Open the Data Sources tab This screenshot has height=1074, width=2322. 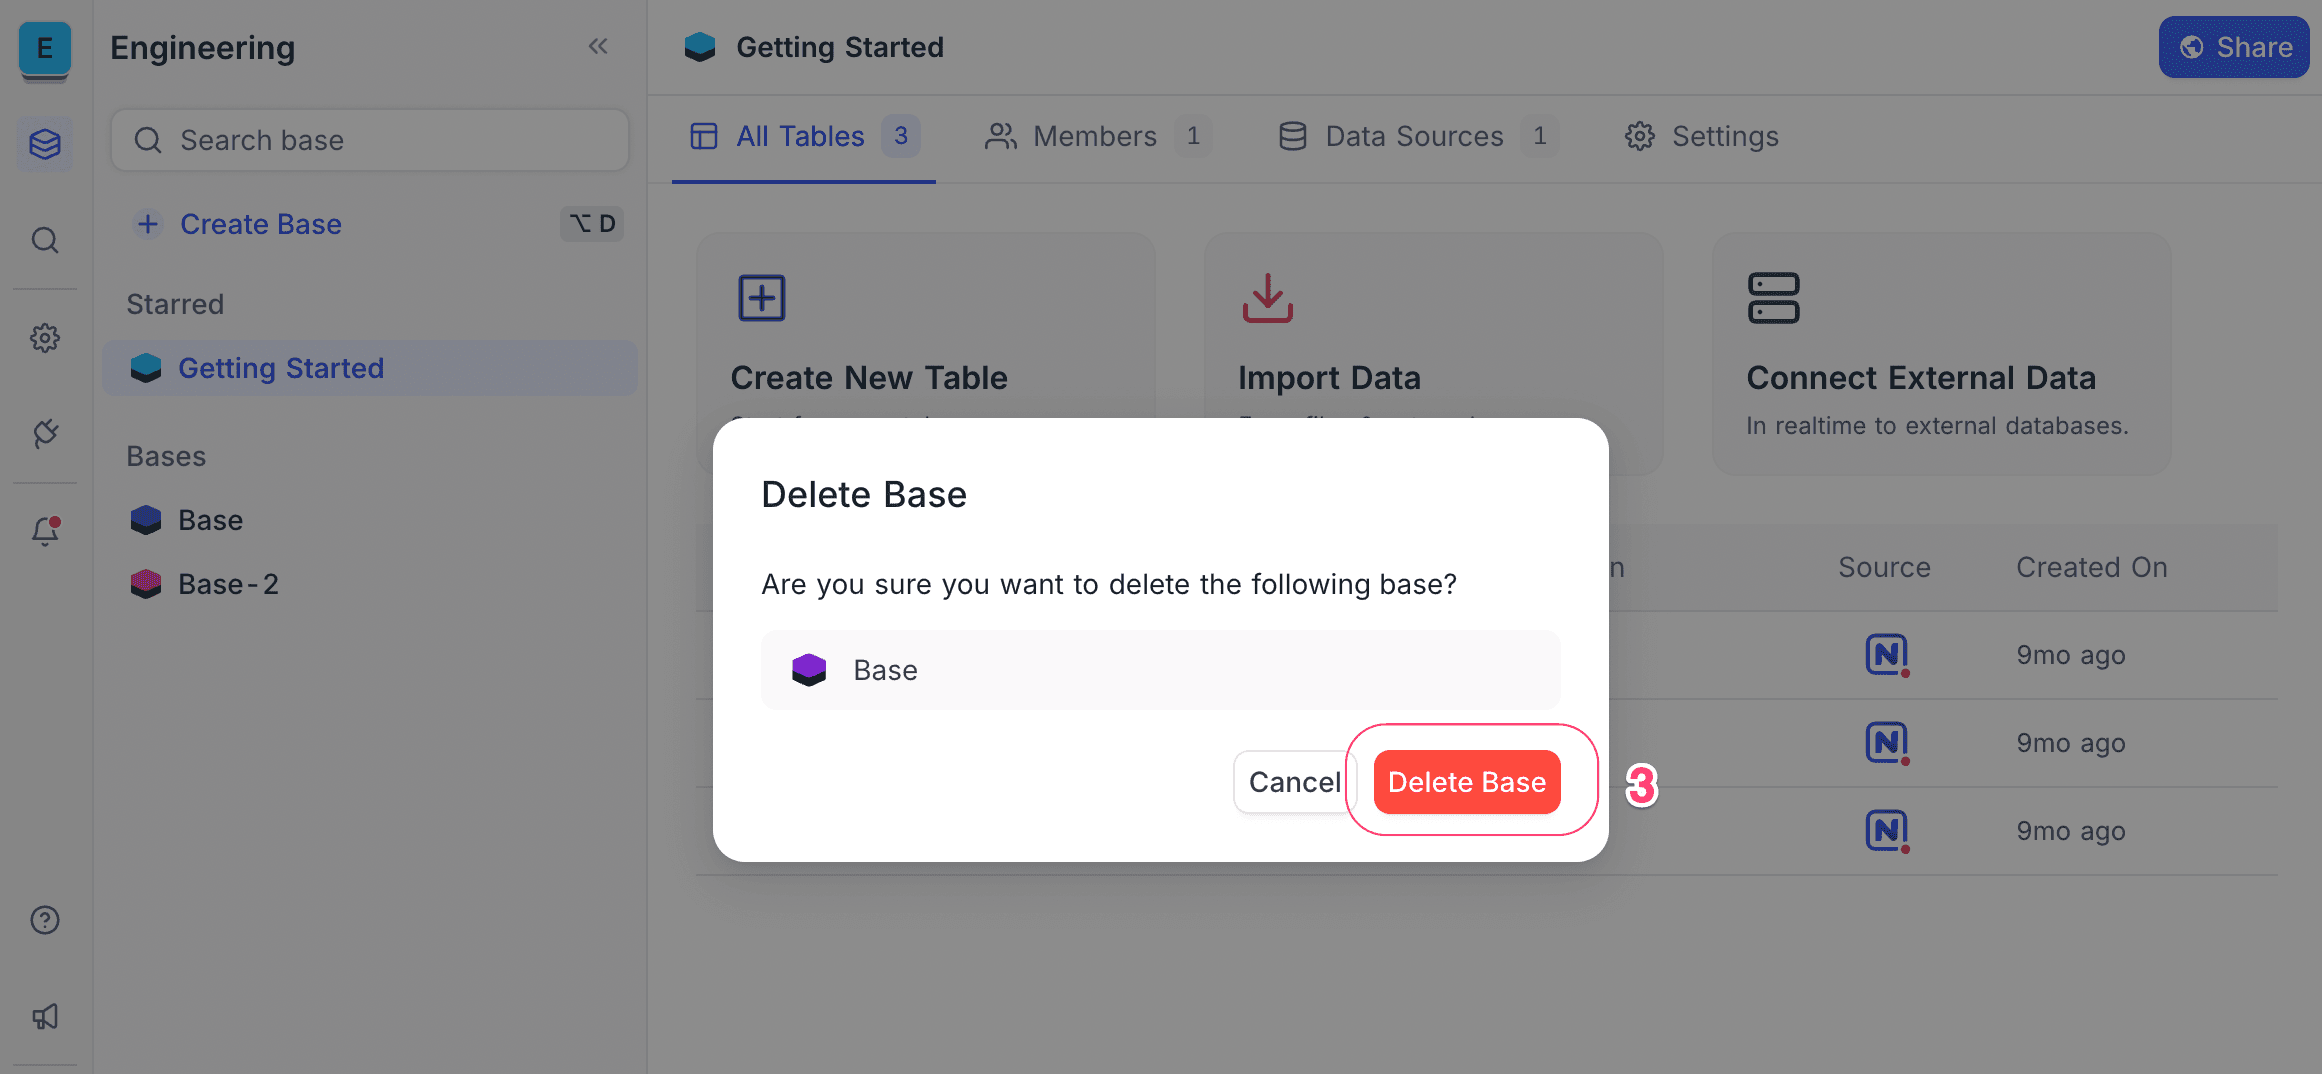(x=1413, y=136)
